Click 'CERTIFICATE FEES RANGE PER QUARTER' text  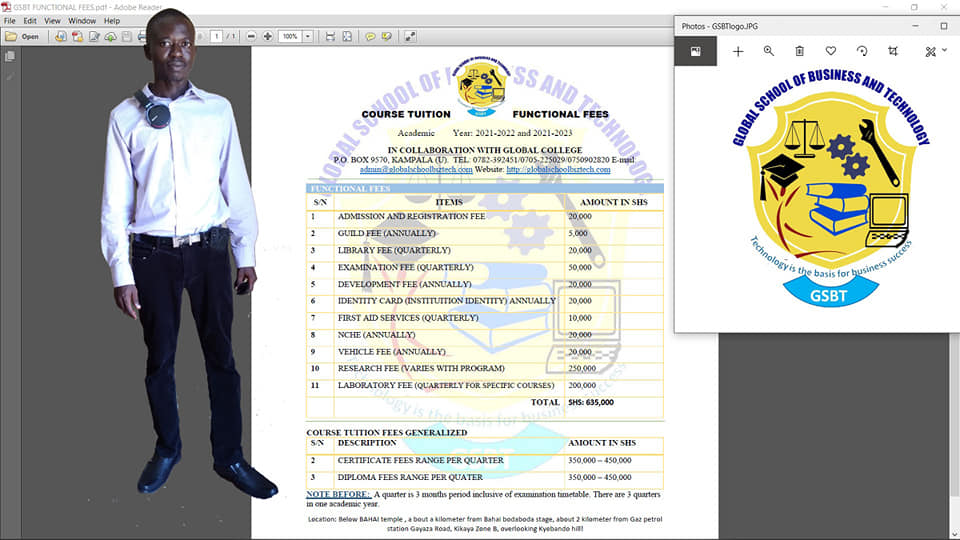(x=421, y=460)
